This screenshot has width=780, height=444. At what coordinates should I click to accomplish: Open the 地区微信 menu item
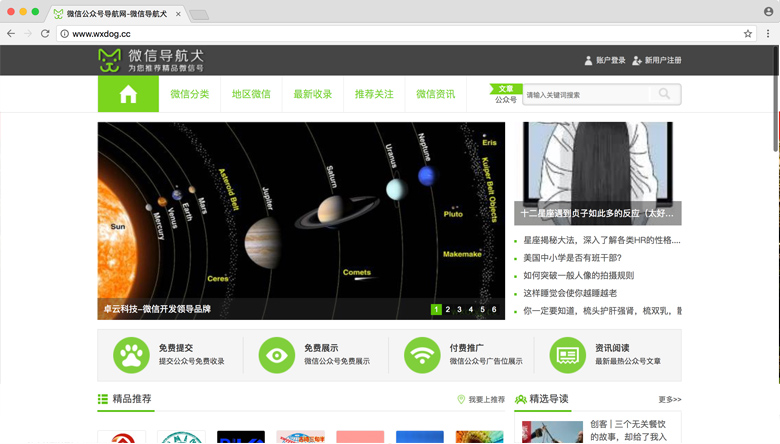(x=251, y=94)
